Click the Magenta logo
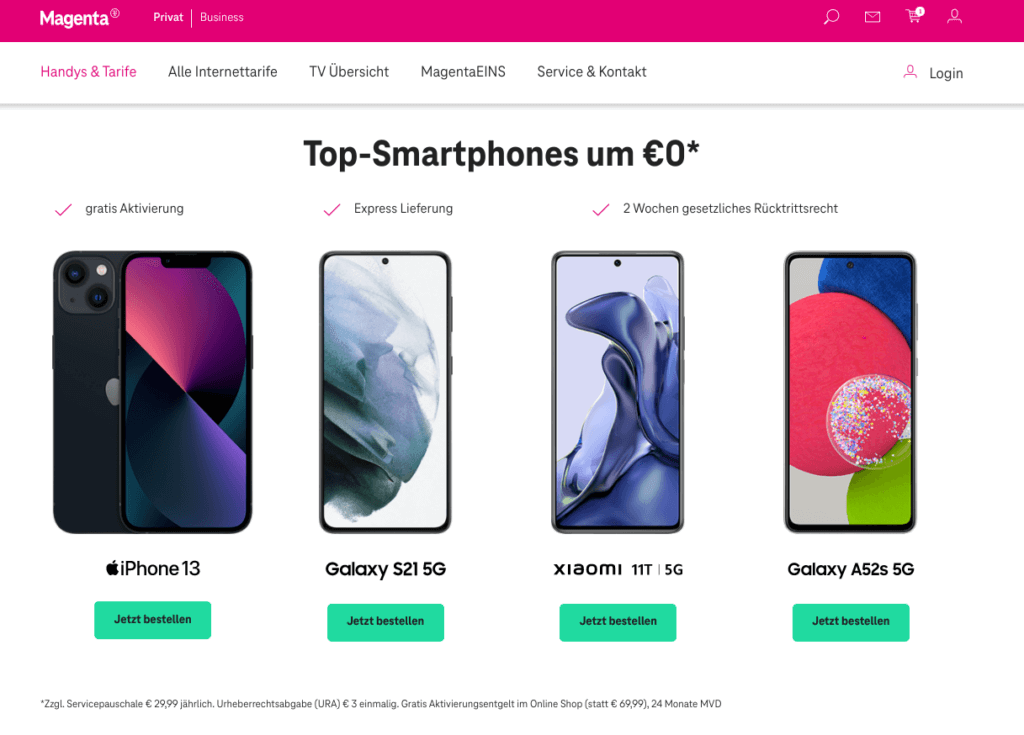The image size is (1024, 735). click(x=79, y=18)
